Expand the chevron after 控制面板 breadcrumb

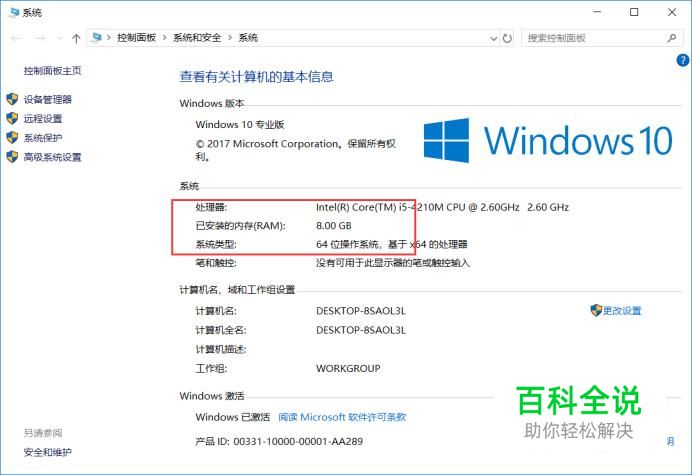(164, 38)
